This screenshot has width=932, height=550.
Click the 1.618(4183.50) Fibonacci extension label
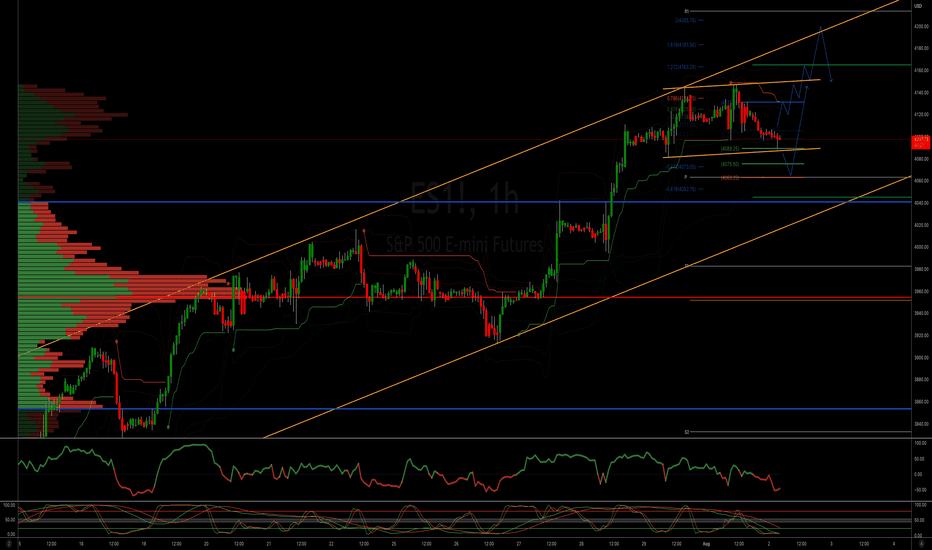pos(681,45)
